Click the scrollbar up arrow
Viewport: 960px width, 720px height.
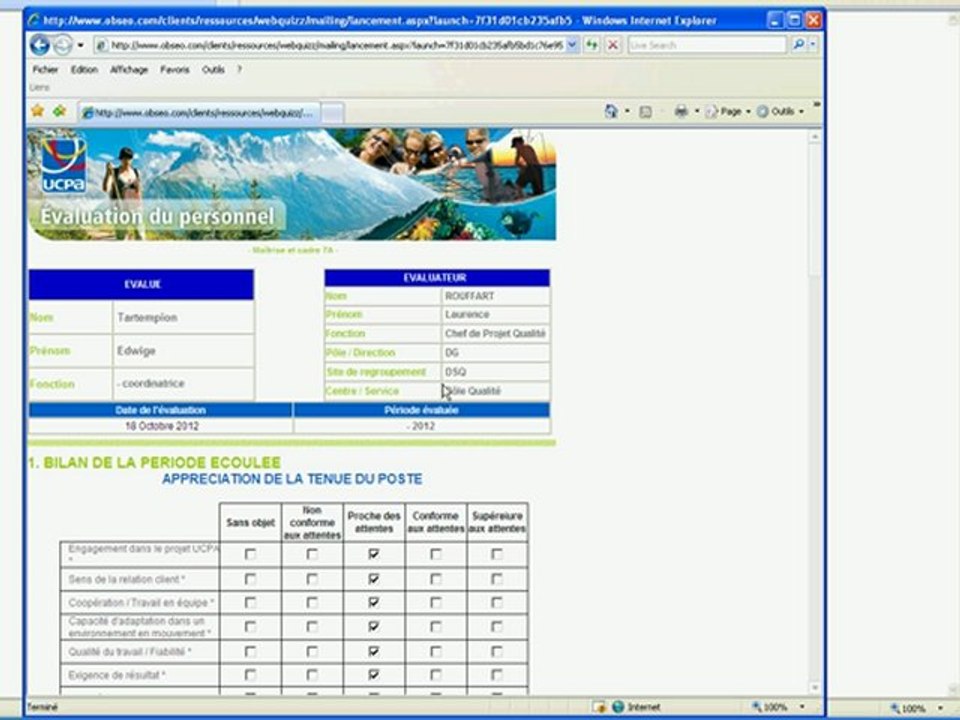point(814,138)
